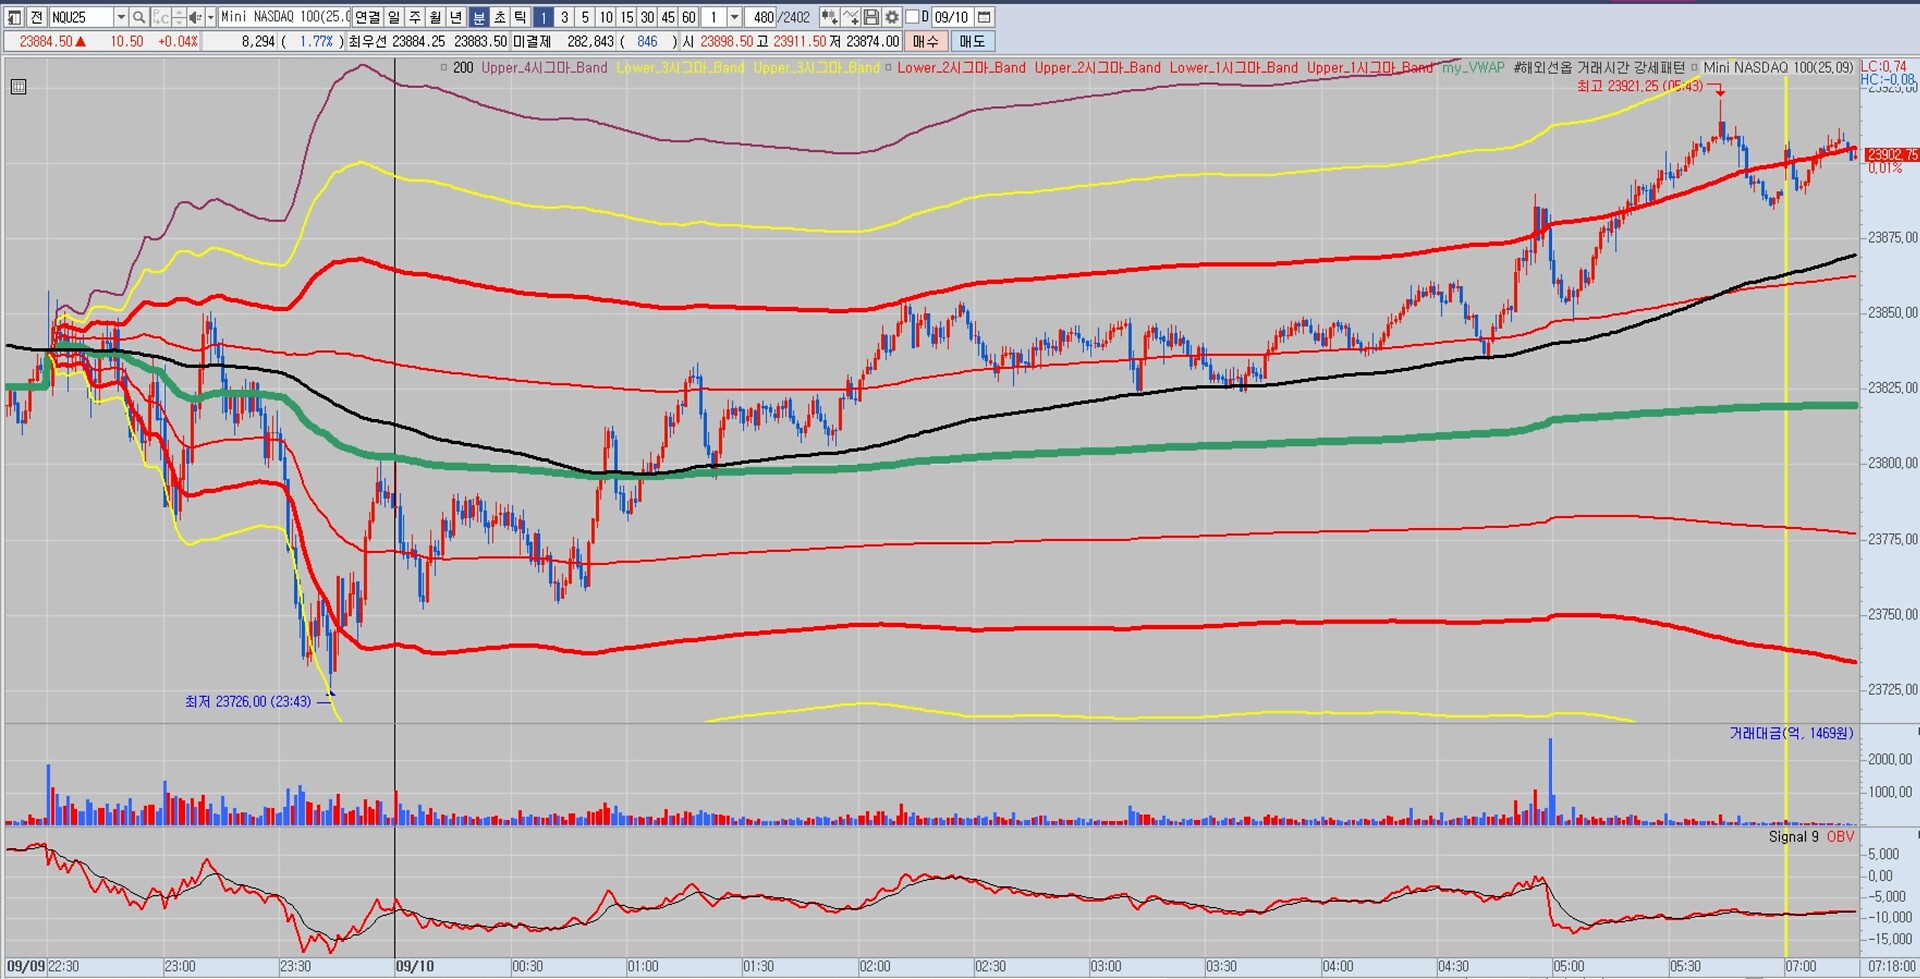Viewport: 1920px width, 979px height.
Task: Click the speaker sound icon in toolbar
Action: coord(195,17)
